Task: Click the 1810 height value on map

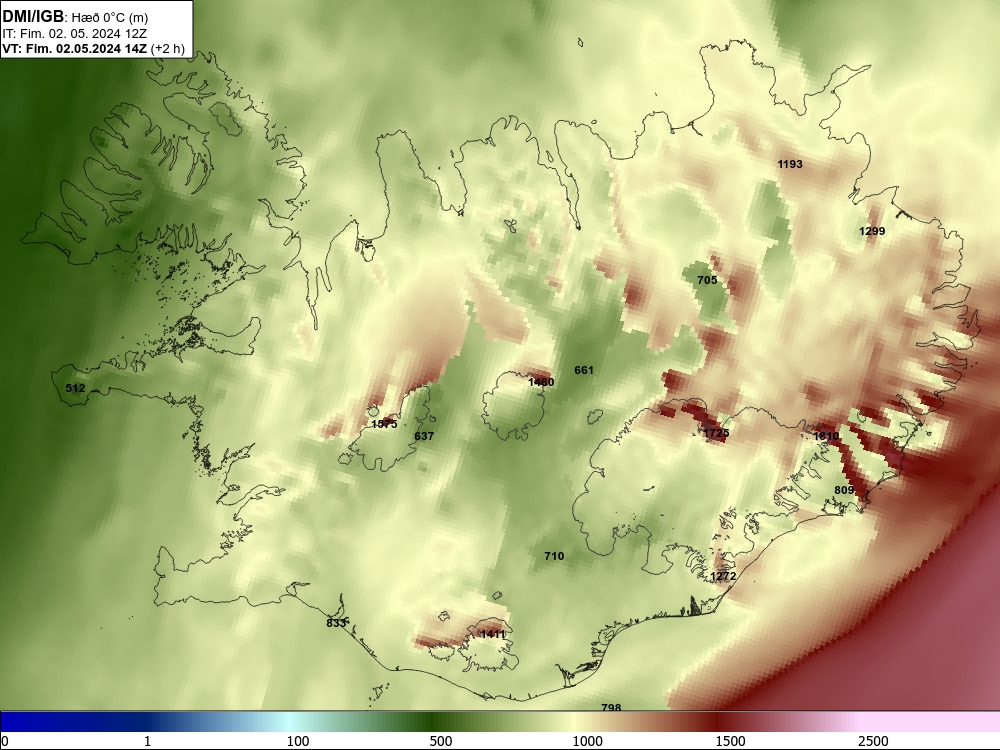Action: tap(826, 436)
